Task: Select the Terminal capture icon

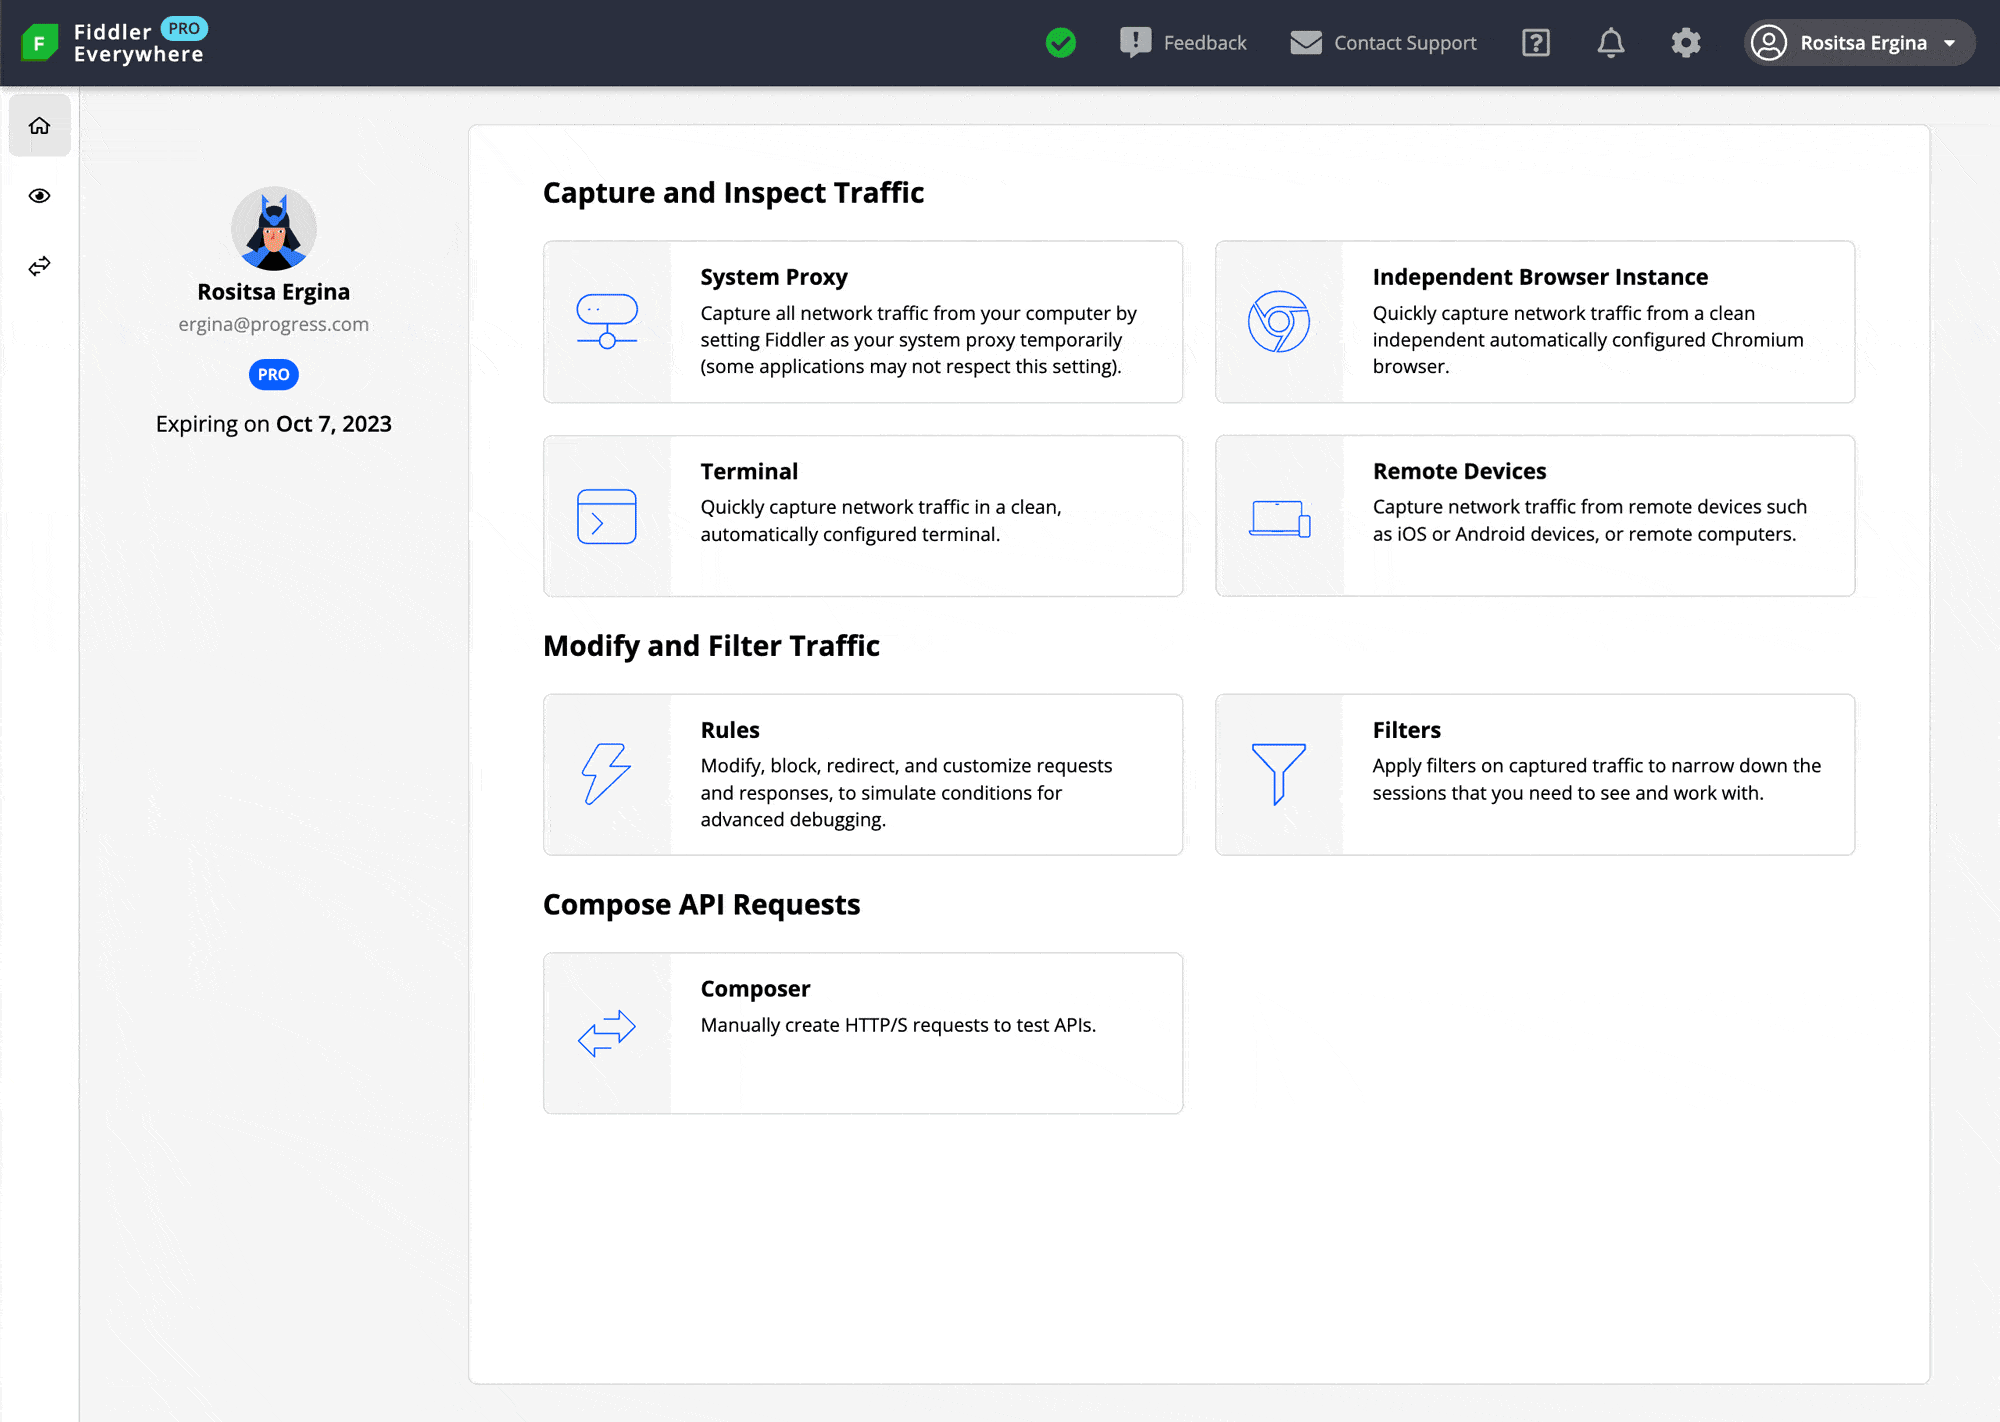Action: click(x=606, y=516)
